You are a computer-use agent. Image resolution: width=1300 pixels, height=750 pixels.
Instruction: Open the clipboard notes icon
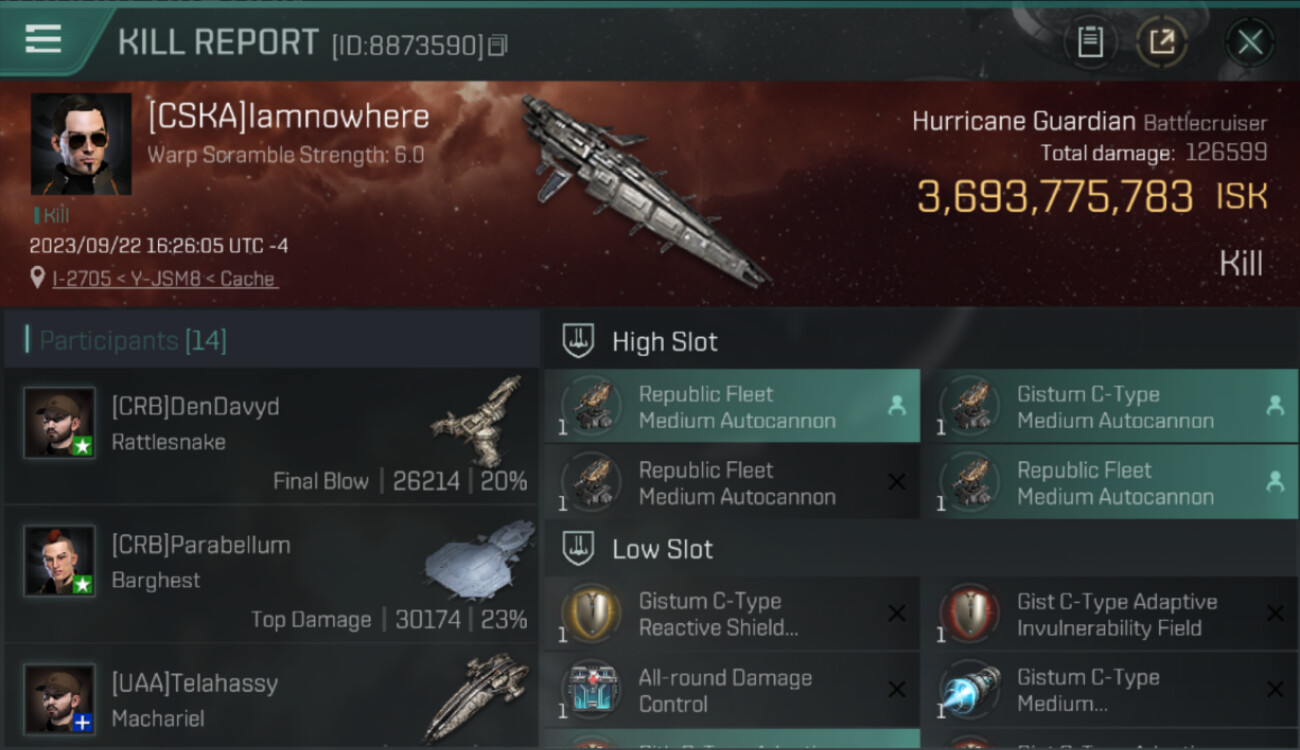[x=1090, y=42]
